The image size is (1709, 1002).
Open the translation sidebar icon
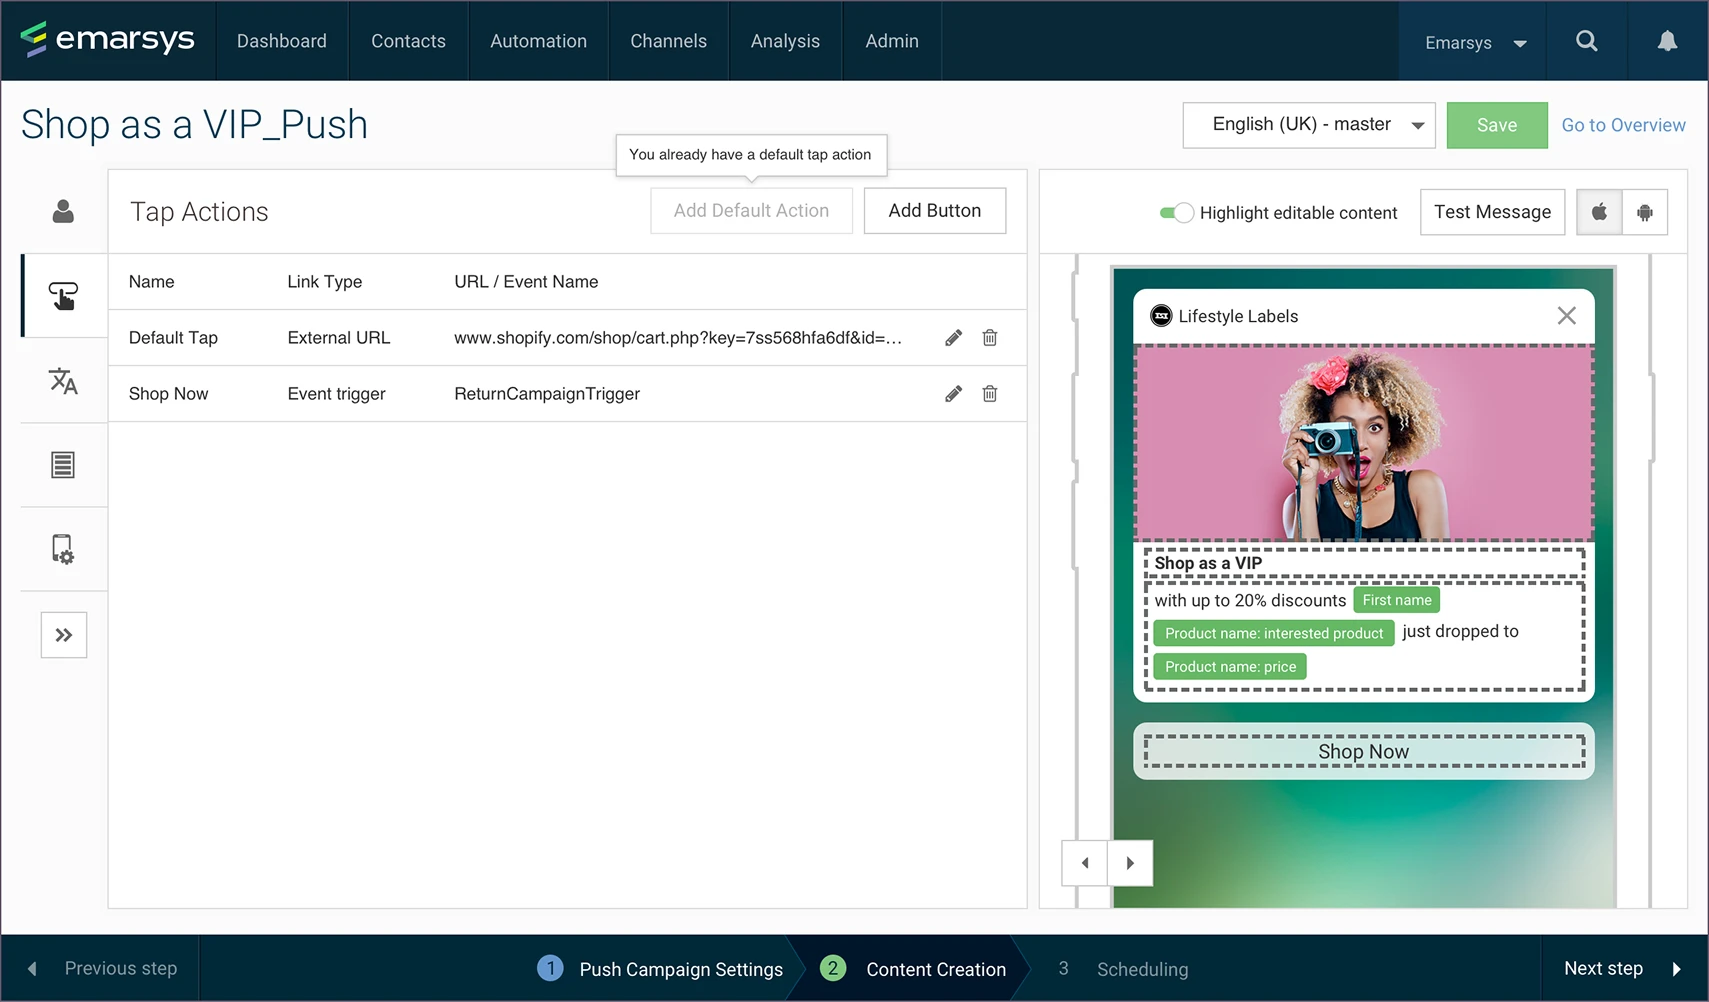click(63, 381)
